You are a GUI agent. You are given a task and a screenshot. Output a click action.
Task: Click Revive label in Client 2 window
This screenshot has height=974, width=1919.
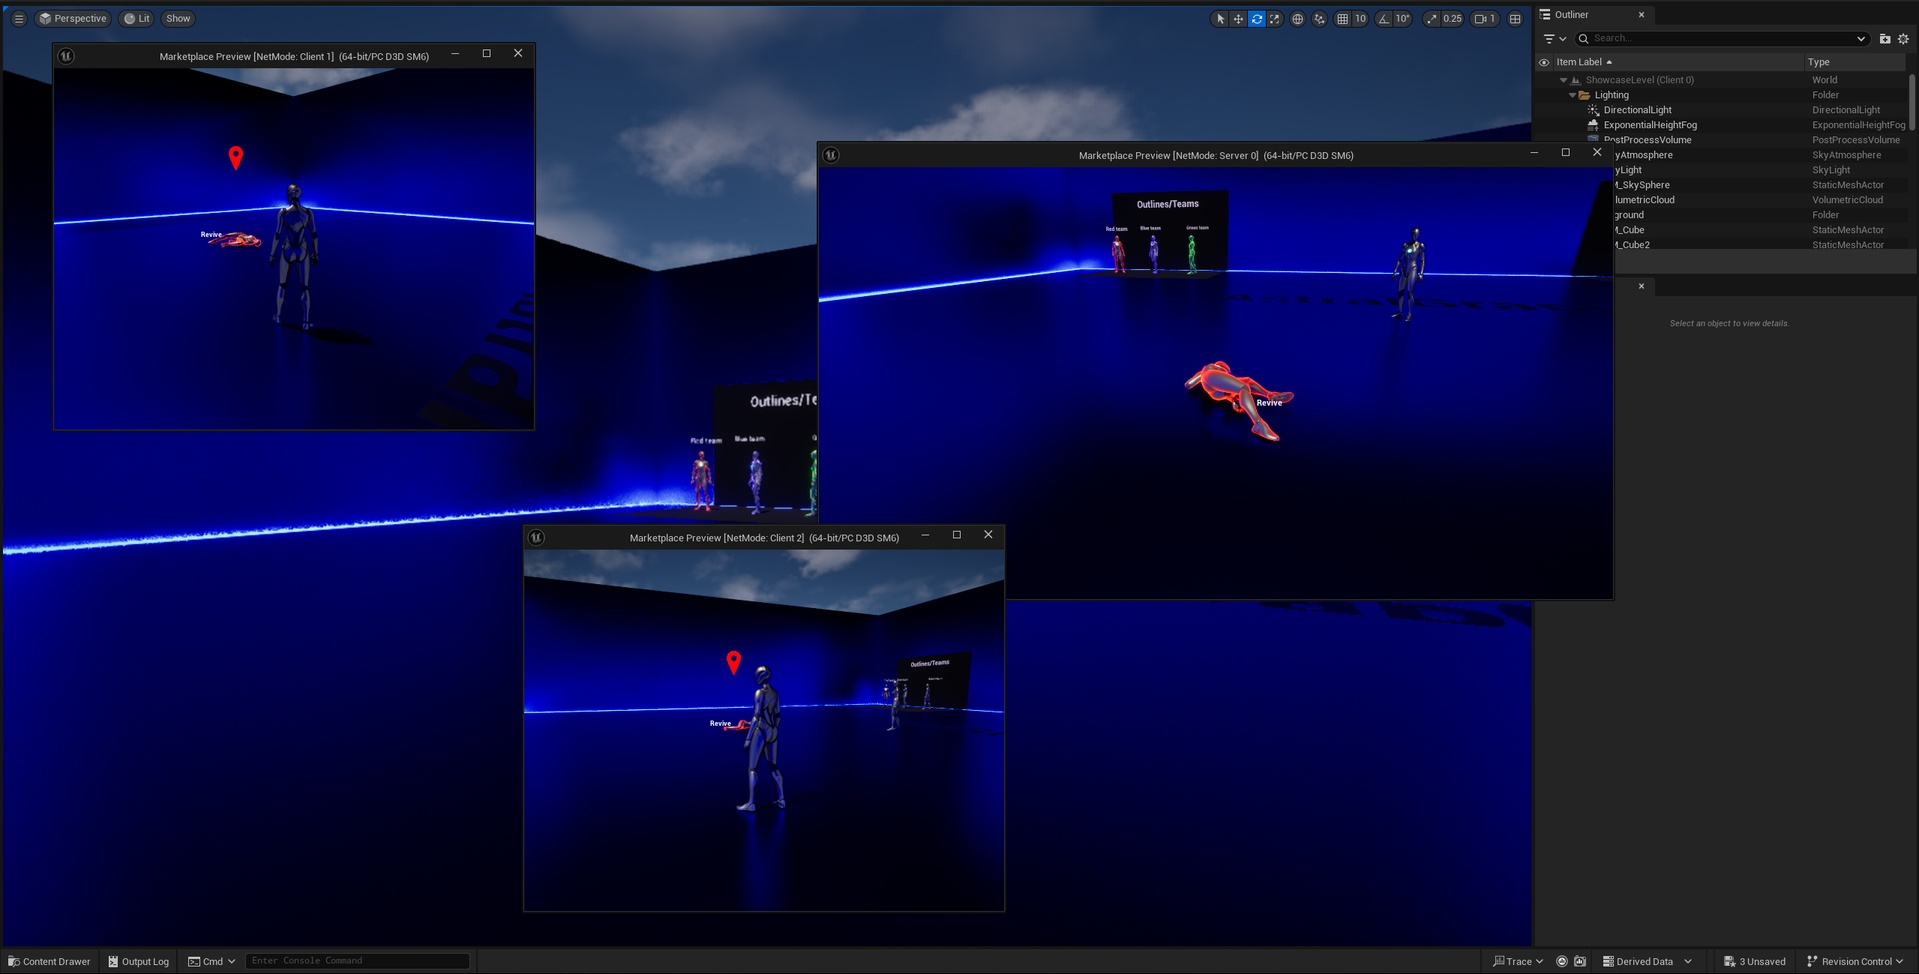point(720,723)
